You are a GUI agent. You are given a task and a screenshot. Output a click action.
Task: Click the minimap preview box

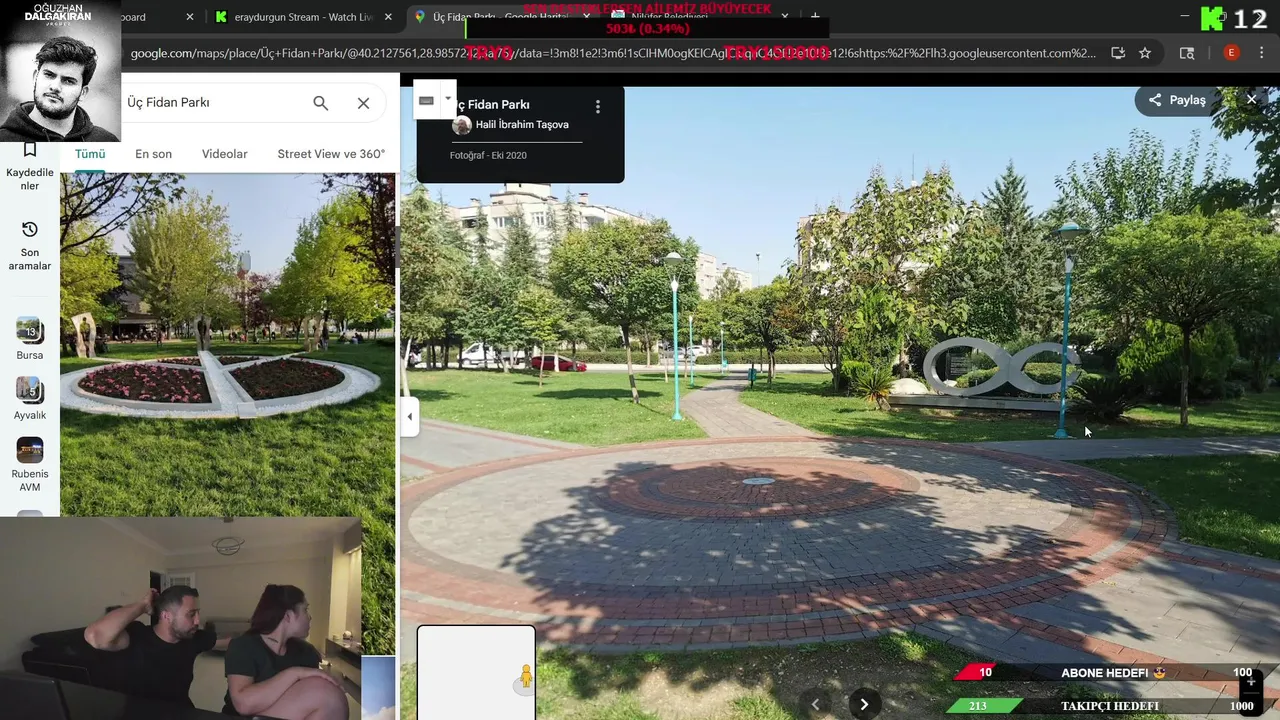(476, 672)
